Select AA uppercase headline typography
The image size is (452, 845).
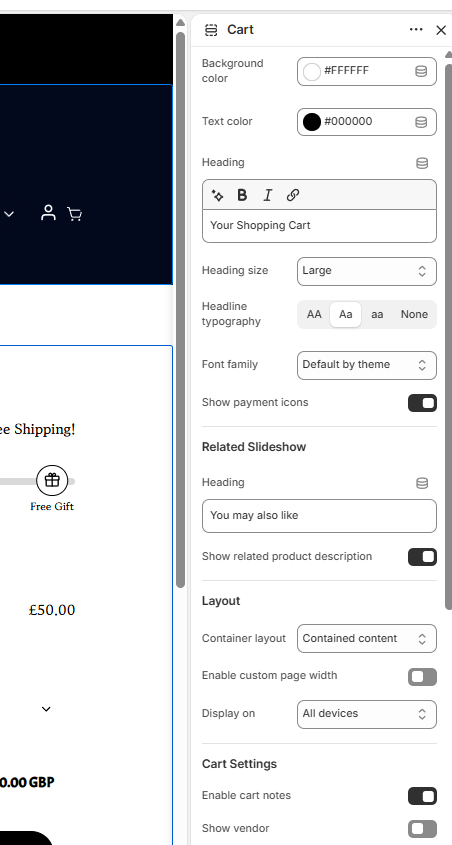[314, 314]
